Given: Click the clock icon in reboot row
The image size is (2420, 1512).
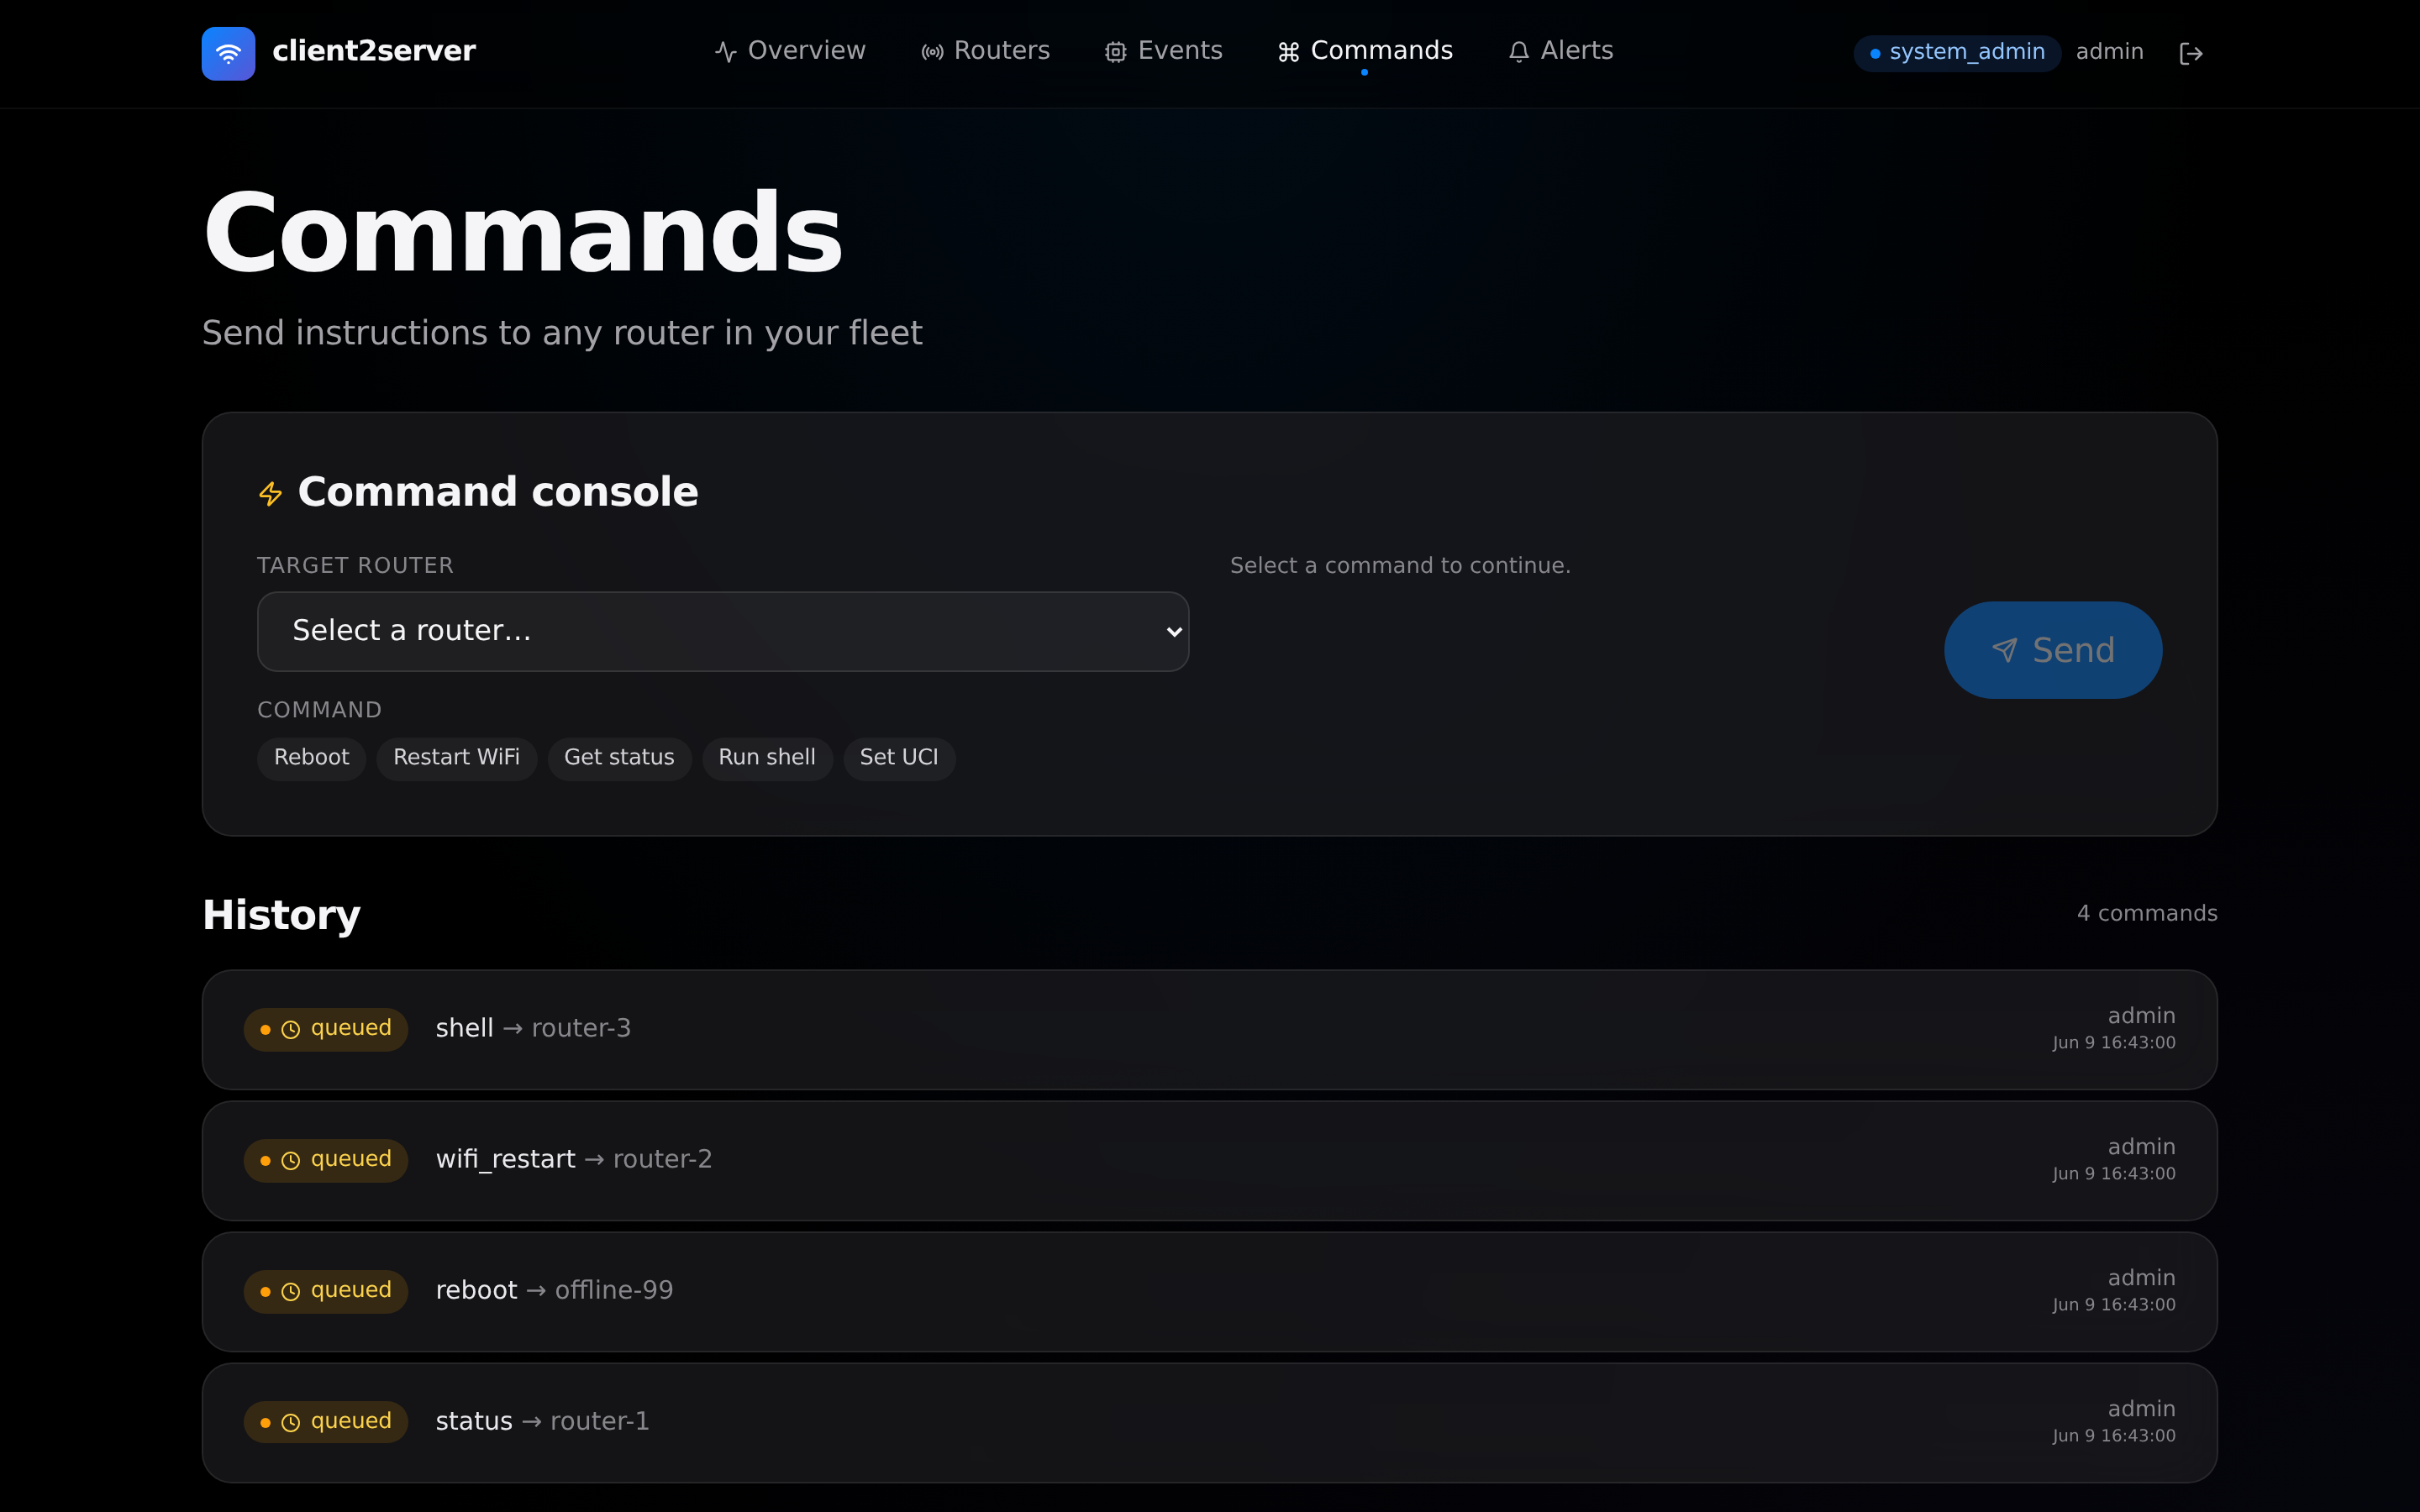Looking at the screenshot, I should (x=291, y=1292).
